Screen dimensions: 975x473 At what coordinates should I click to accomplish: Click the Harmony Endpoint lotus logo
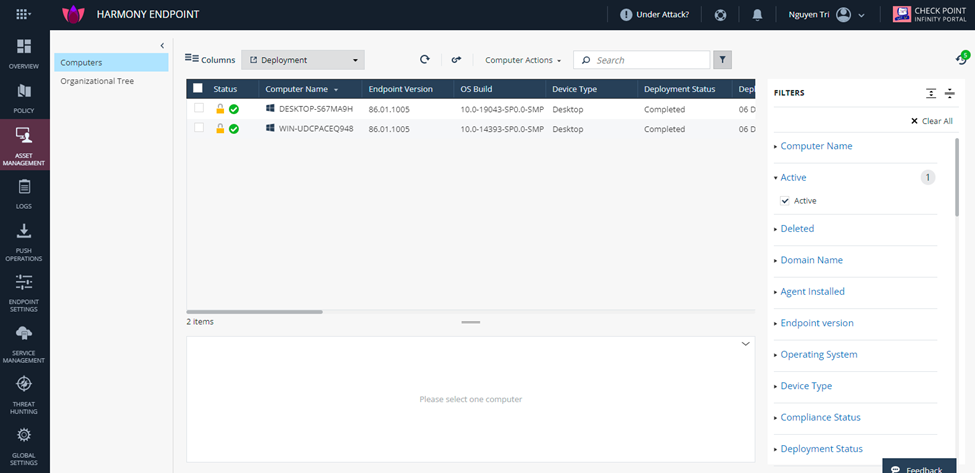(x=73, y=14)
